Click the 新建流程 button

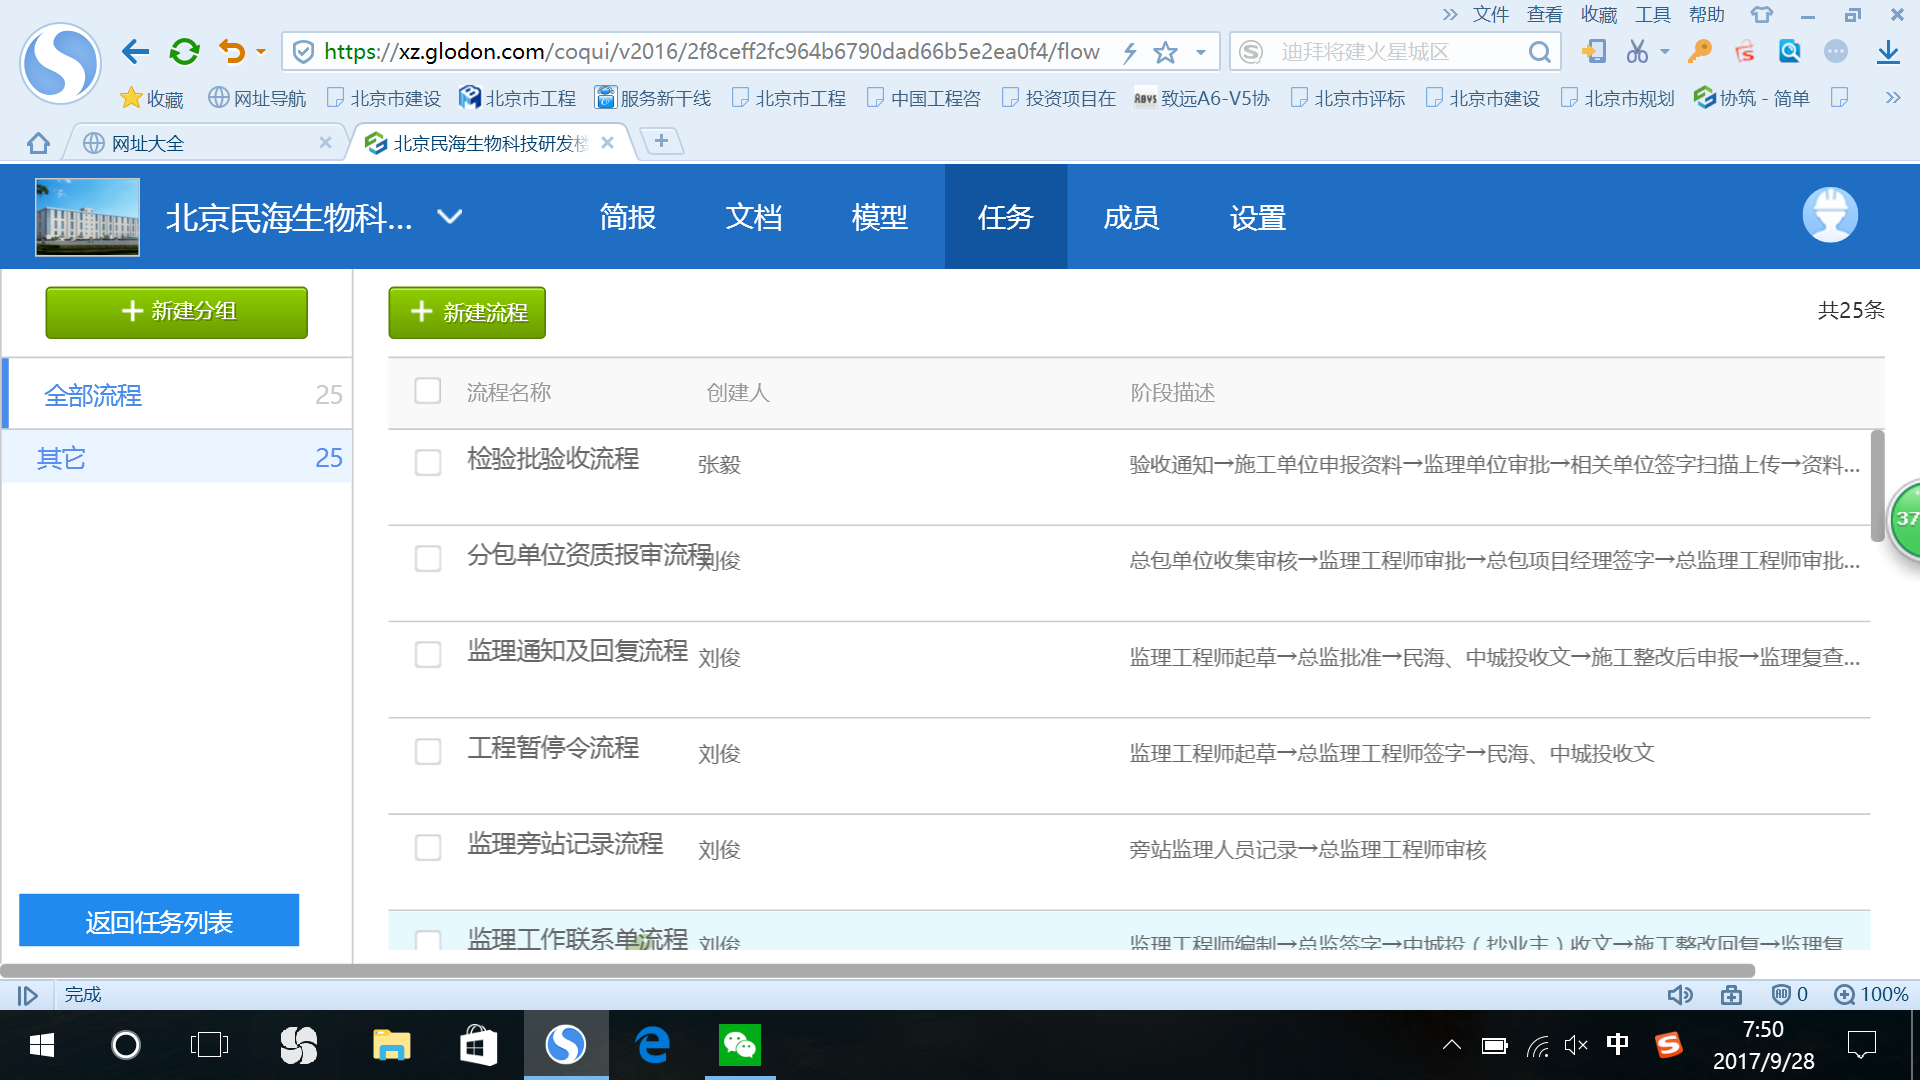pos(466,312)
